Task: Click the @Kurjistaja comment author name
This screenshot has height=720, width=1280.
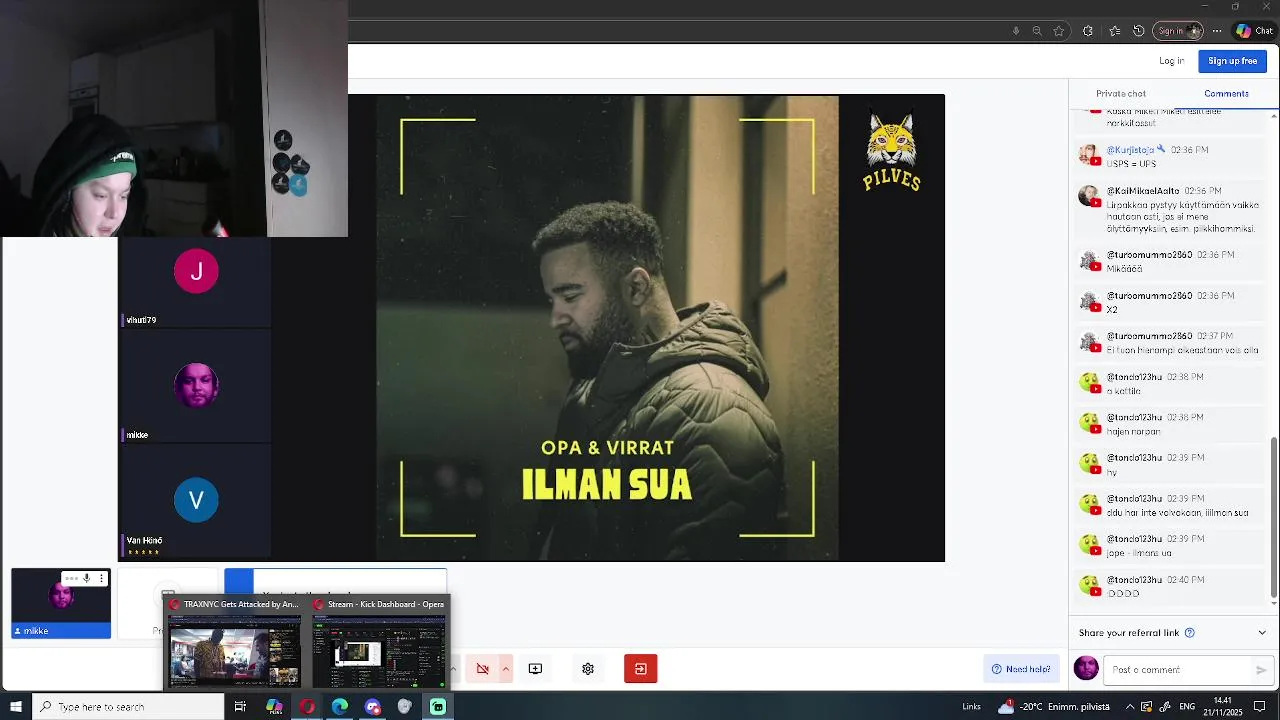Action: (1130, 150)
